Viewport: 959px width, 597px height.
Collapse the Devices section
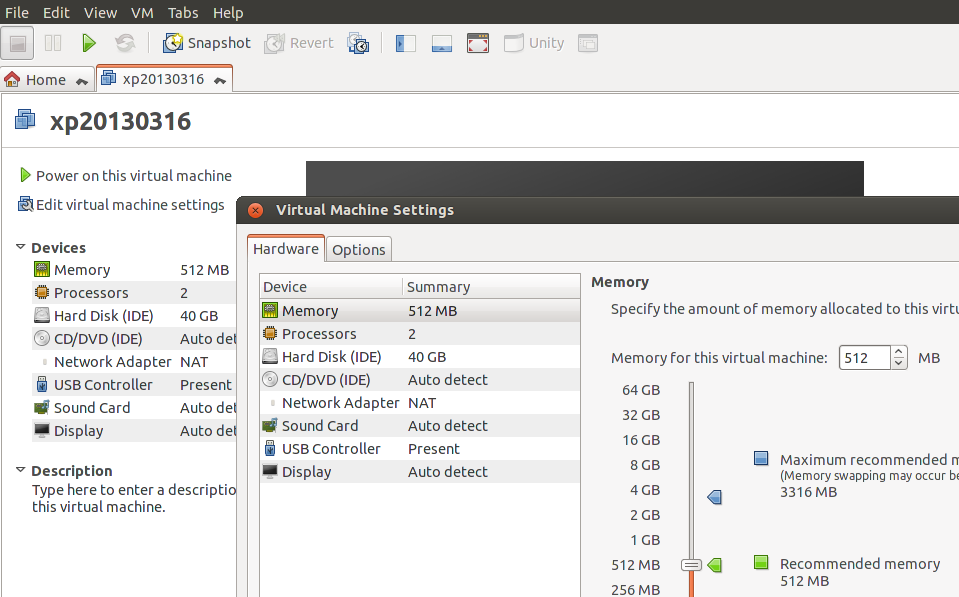click(20, 247)
